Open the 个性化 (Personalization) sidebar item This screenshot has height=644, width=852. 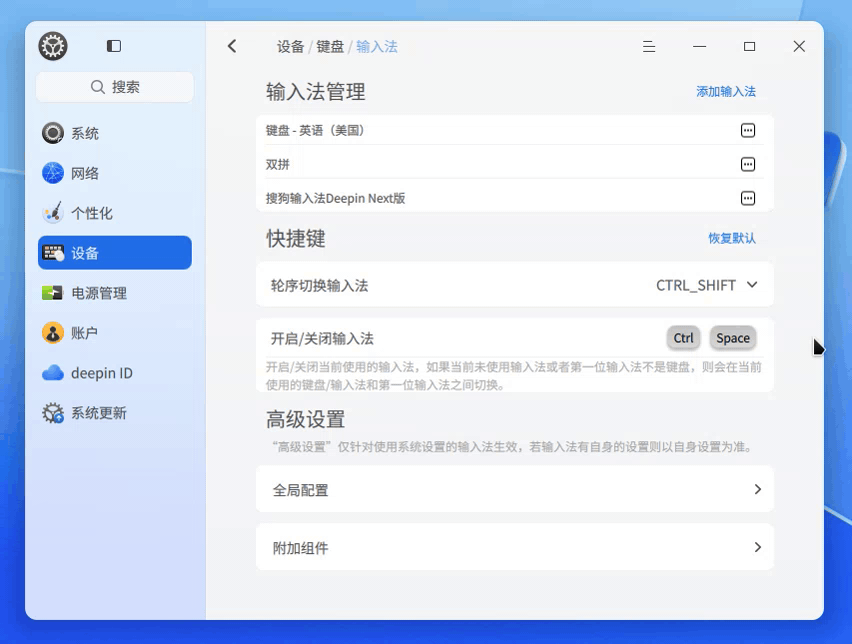tap(115, 213)
